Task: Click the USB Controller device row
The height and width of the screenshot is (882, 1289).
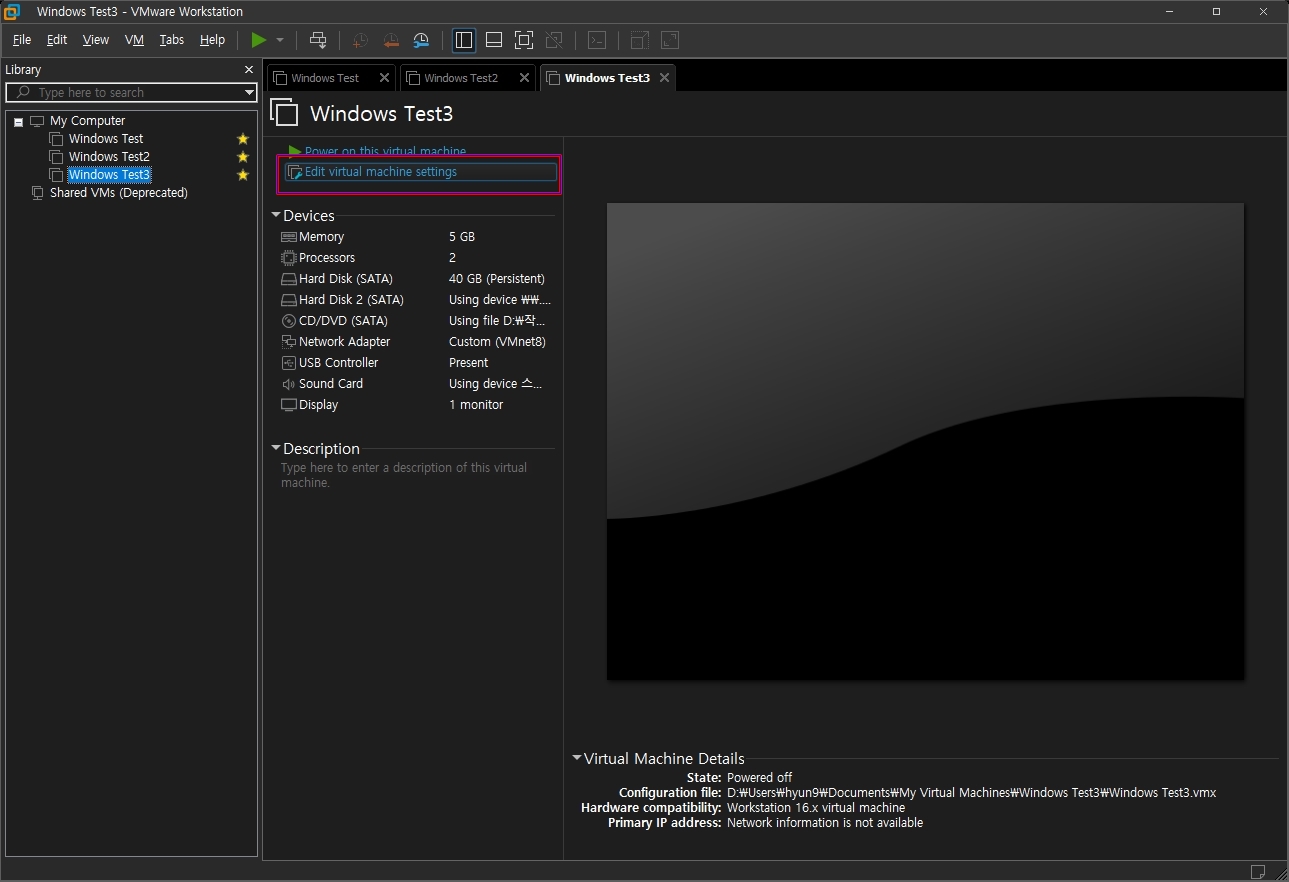Action: (x=417, y=363)
